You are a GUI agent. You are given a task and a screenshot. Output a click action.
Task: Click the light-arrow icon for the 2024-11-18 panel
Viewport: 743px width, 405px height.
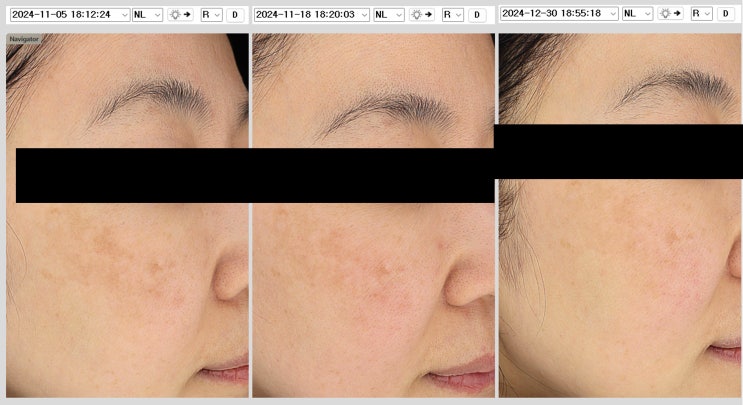coord(422,15)
